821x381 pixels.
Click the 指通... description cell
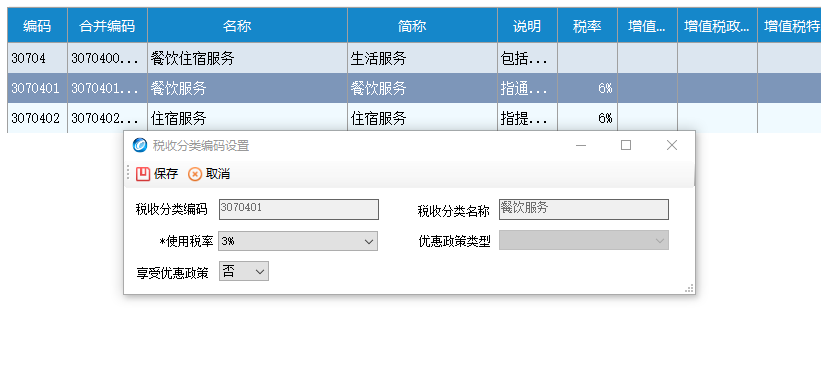(527, 88)
